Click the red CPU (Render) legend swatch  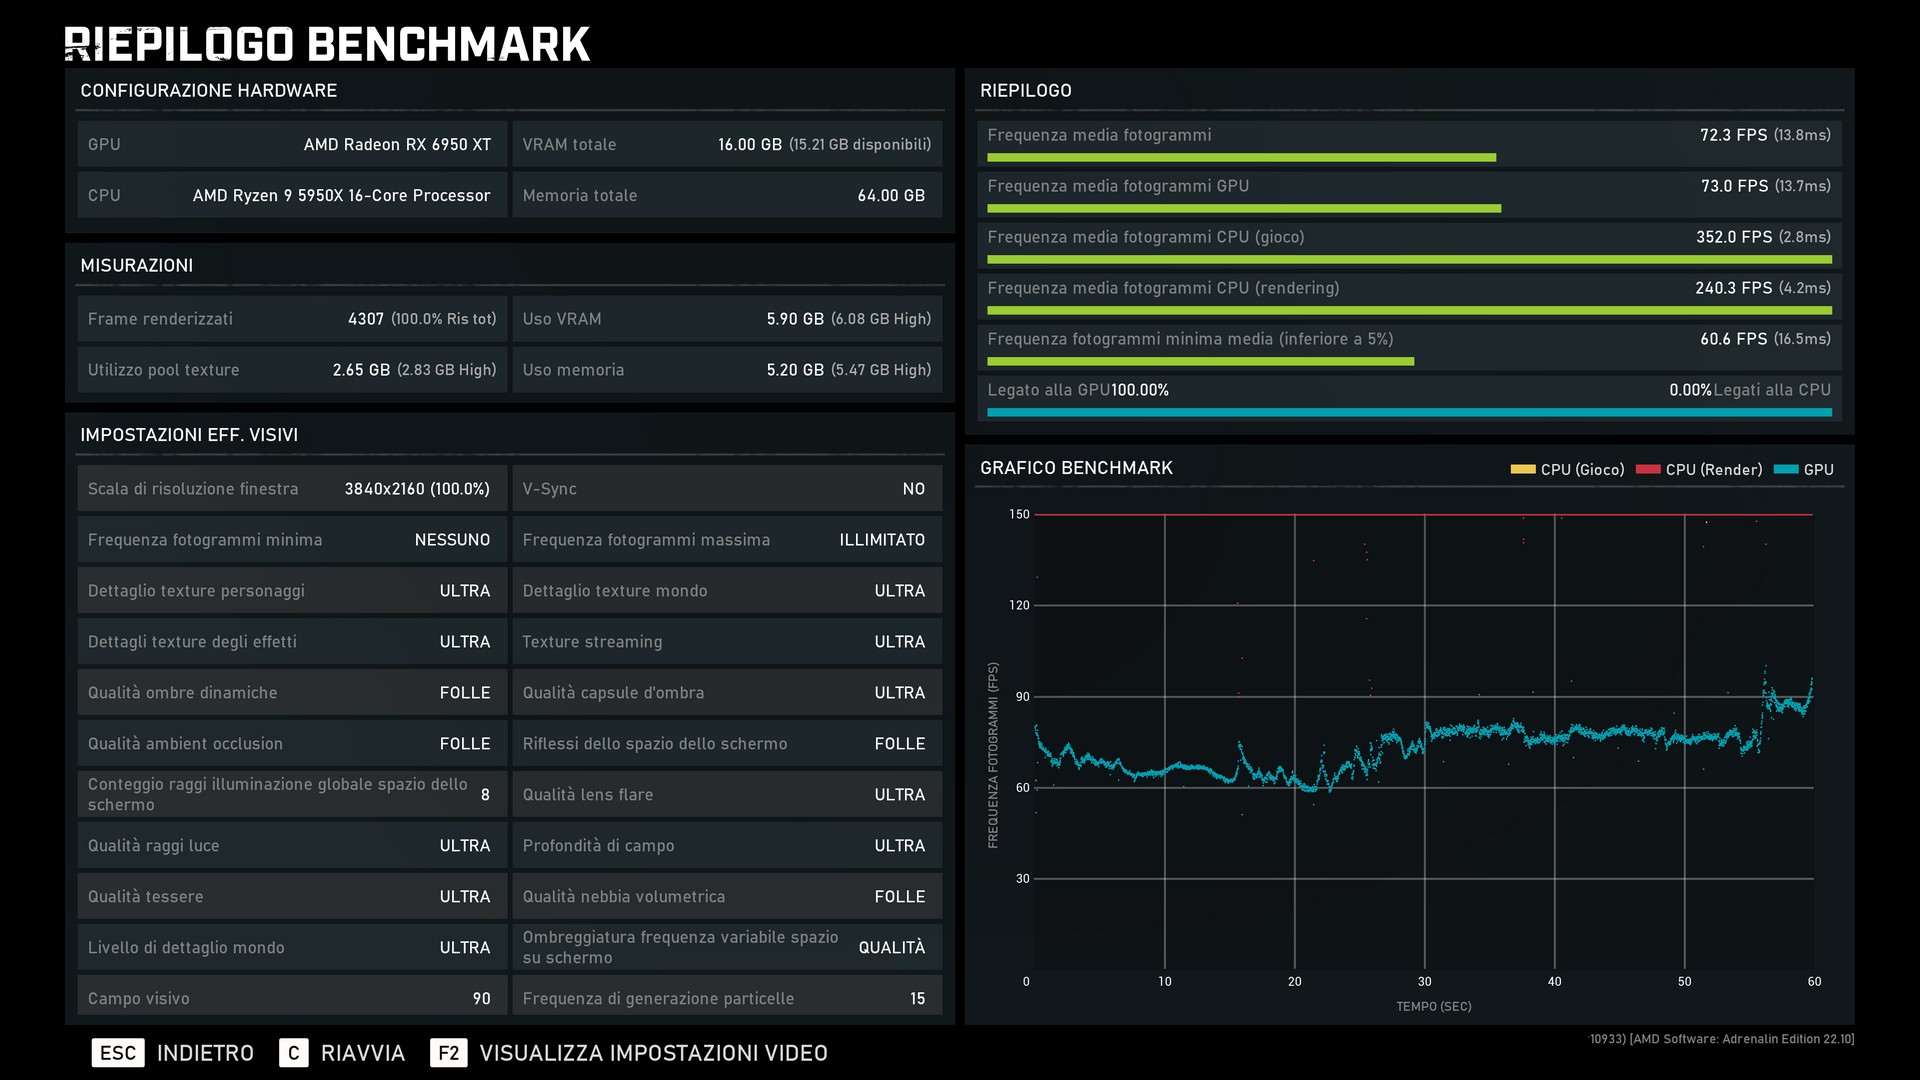tap(1648, 469)
